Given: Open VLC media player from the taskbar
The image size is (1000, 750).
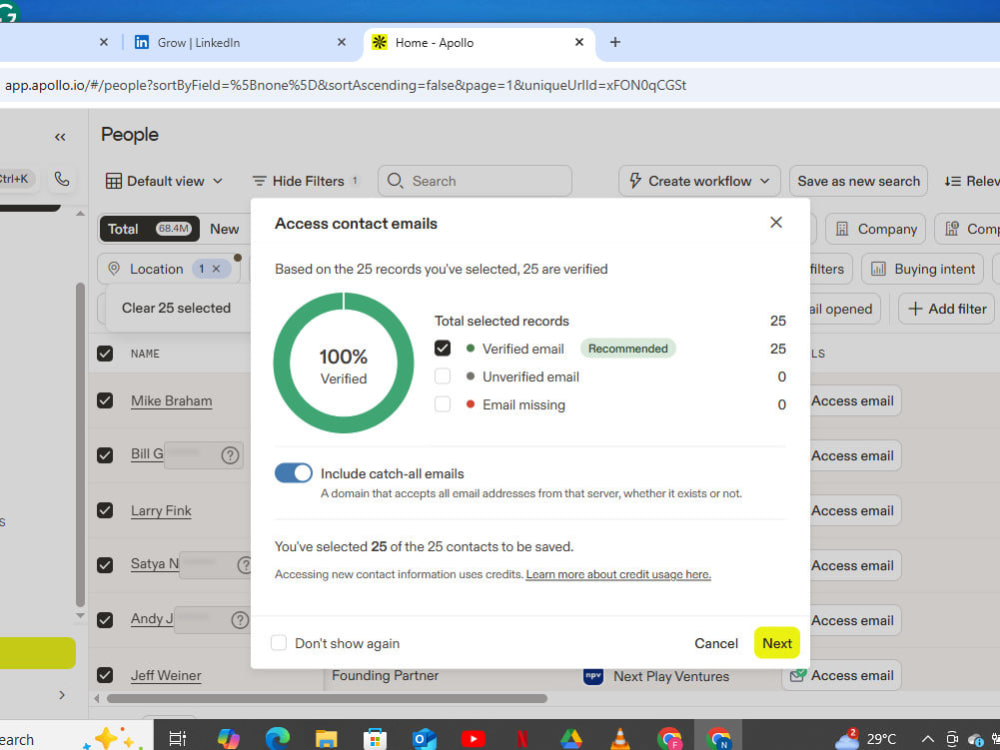Looking at the screenshot, I should pyautogui.click(x=619, y=739).
